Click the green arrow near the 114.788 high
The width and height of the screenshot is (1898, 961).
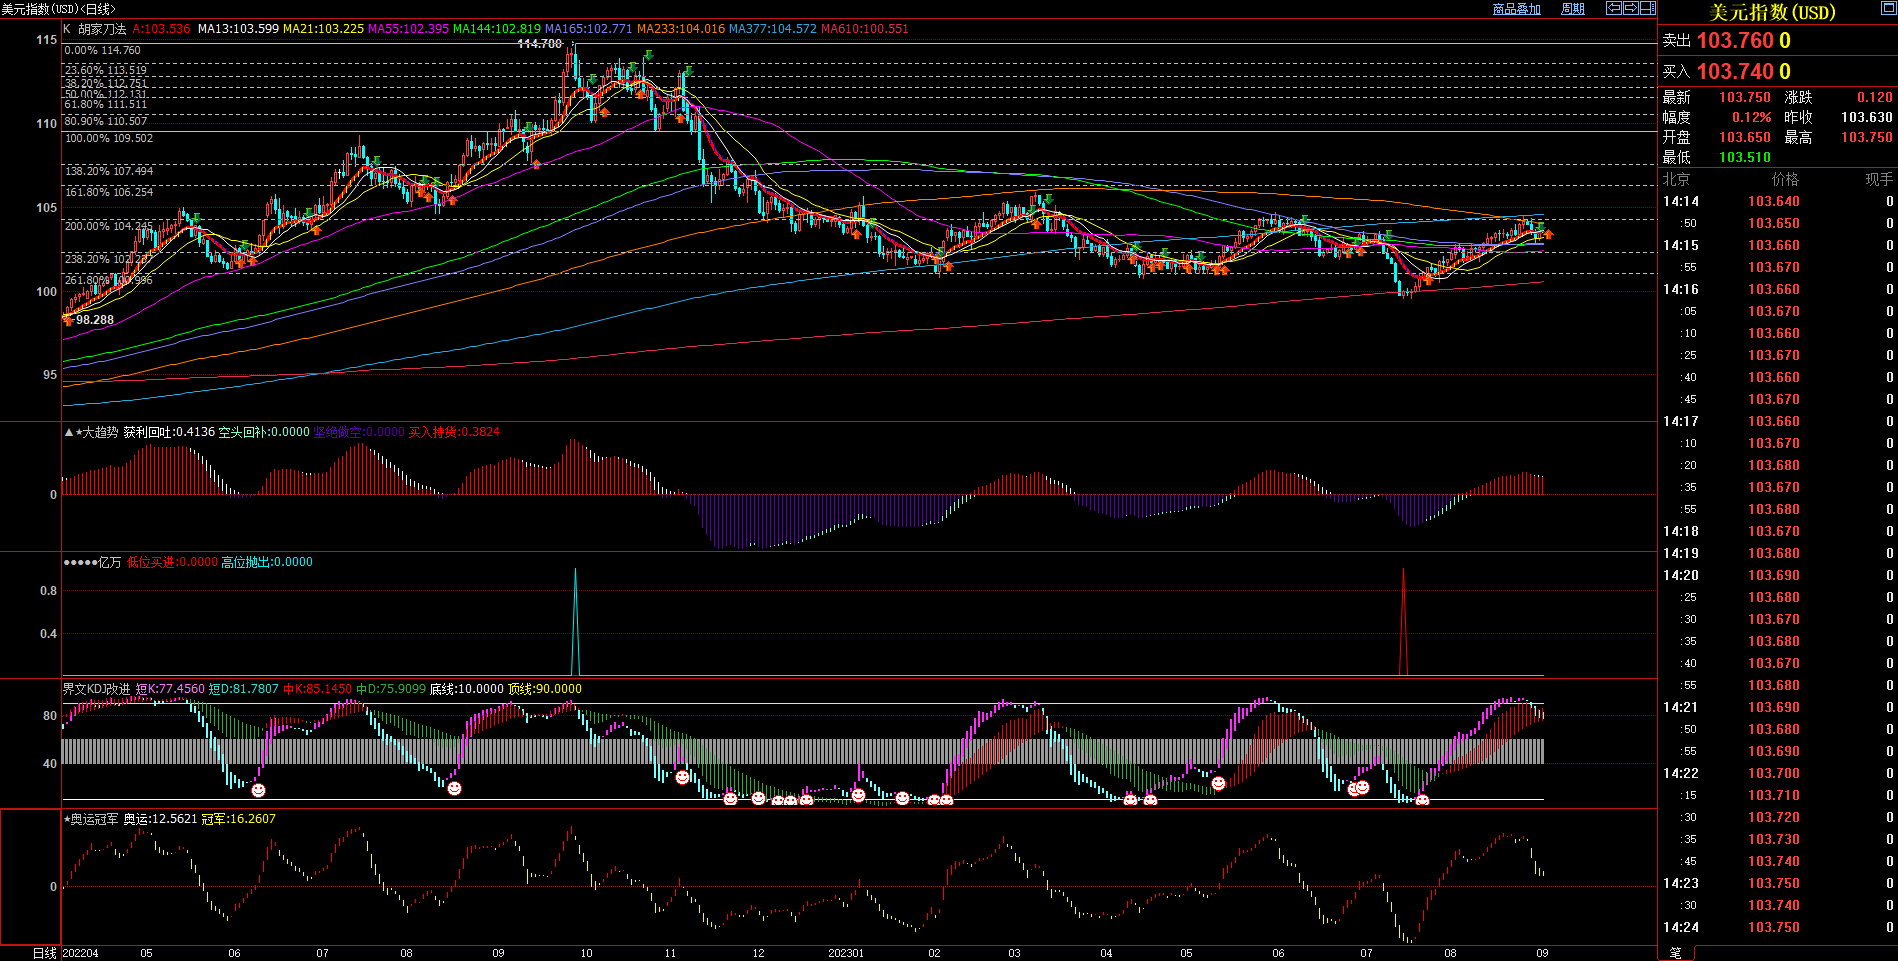[x=649, y=55]
